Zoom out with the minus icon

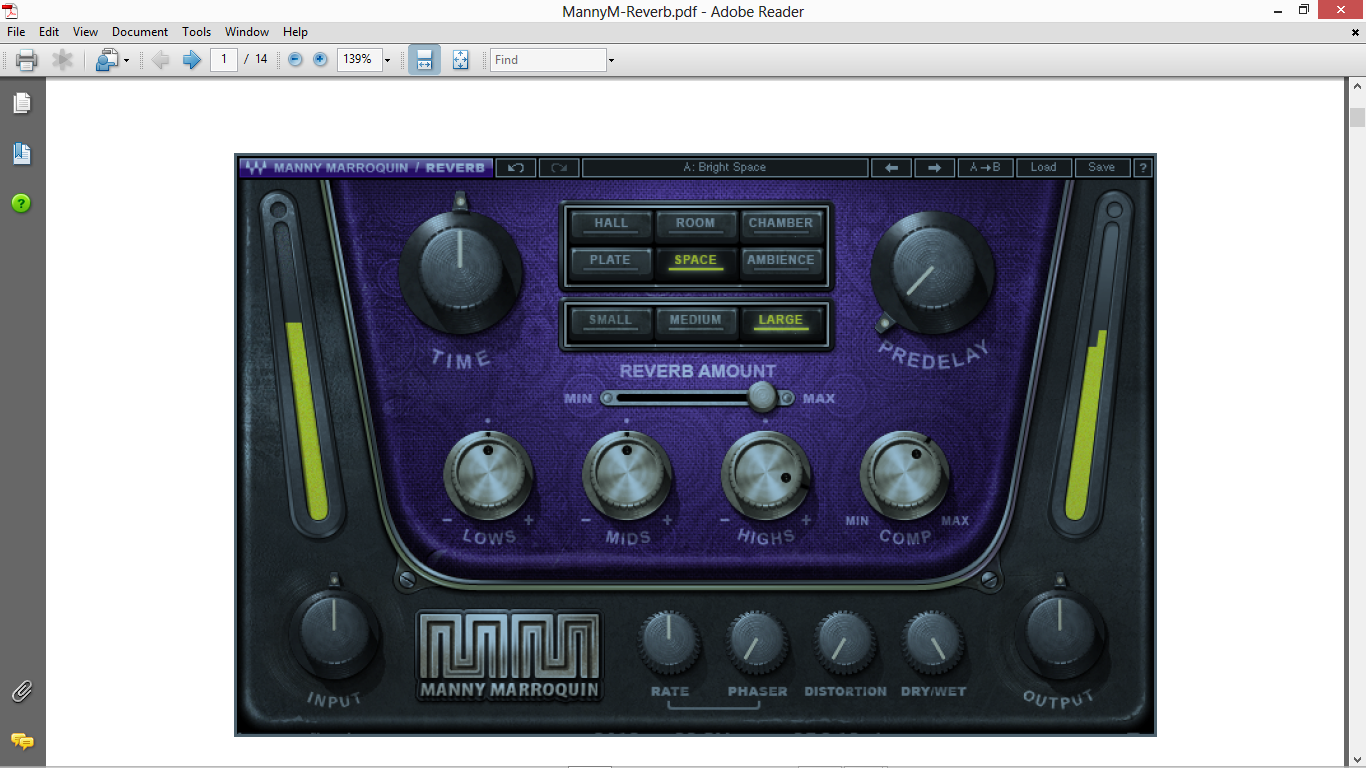click(x=295, y=60)
